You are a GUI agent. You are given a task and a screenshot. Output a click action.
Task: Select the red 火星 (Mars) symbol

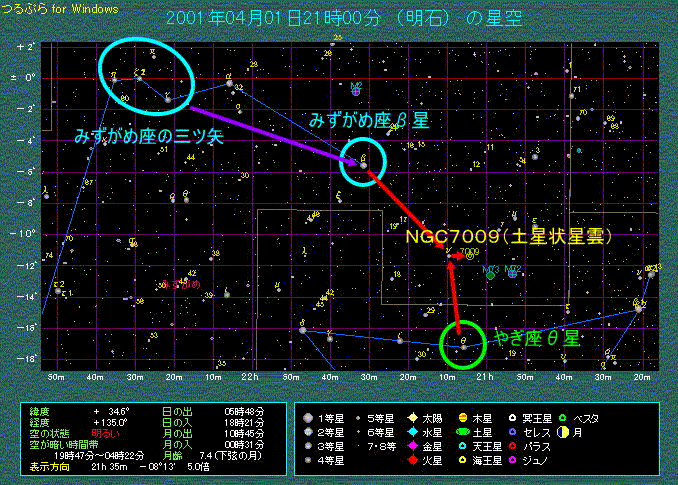click(x=413, y=460)
